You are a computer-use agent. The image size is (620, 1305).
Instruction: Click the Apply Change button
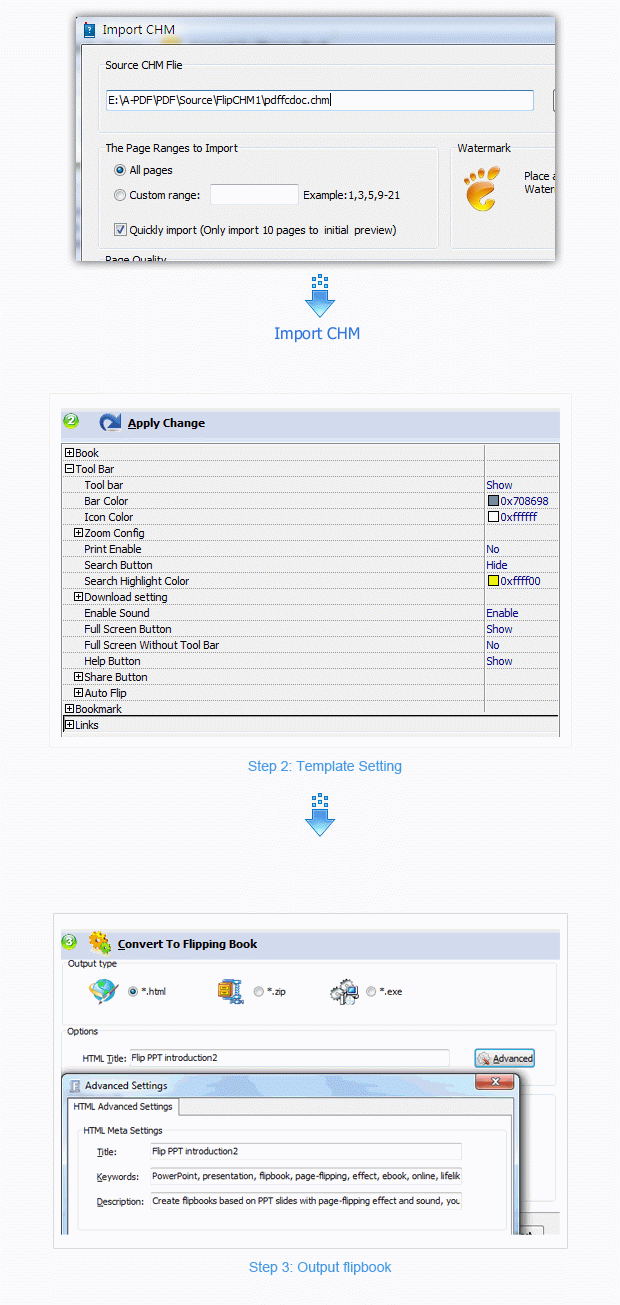tap(166, 423)
